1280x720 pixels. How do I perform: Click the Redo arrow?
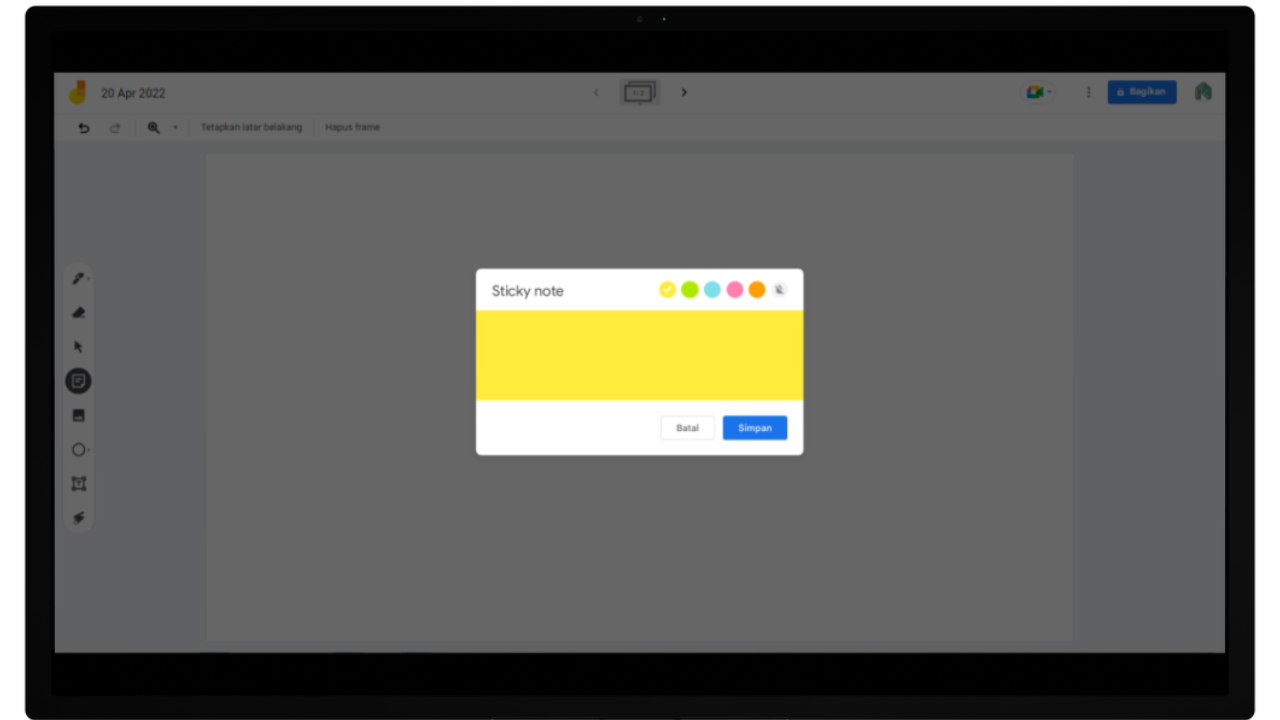click(115, 128)
